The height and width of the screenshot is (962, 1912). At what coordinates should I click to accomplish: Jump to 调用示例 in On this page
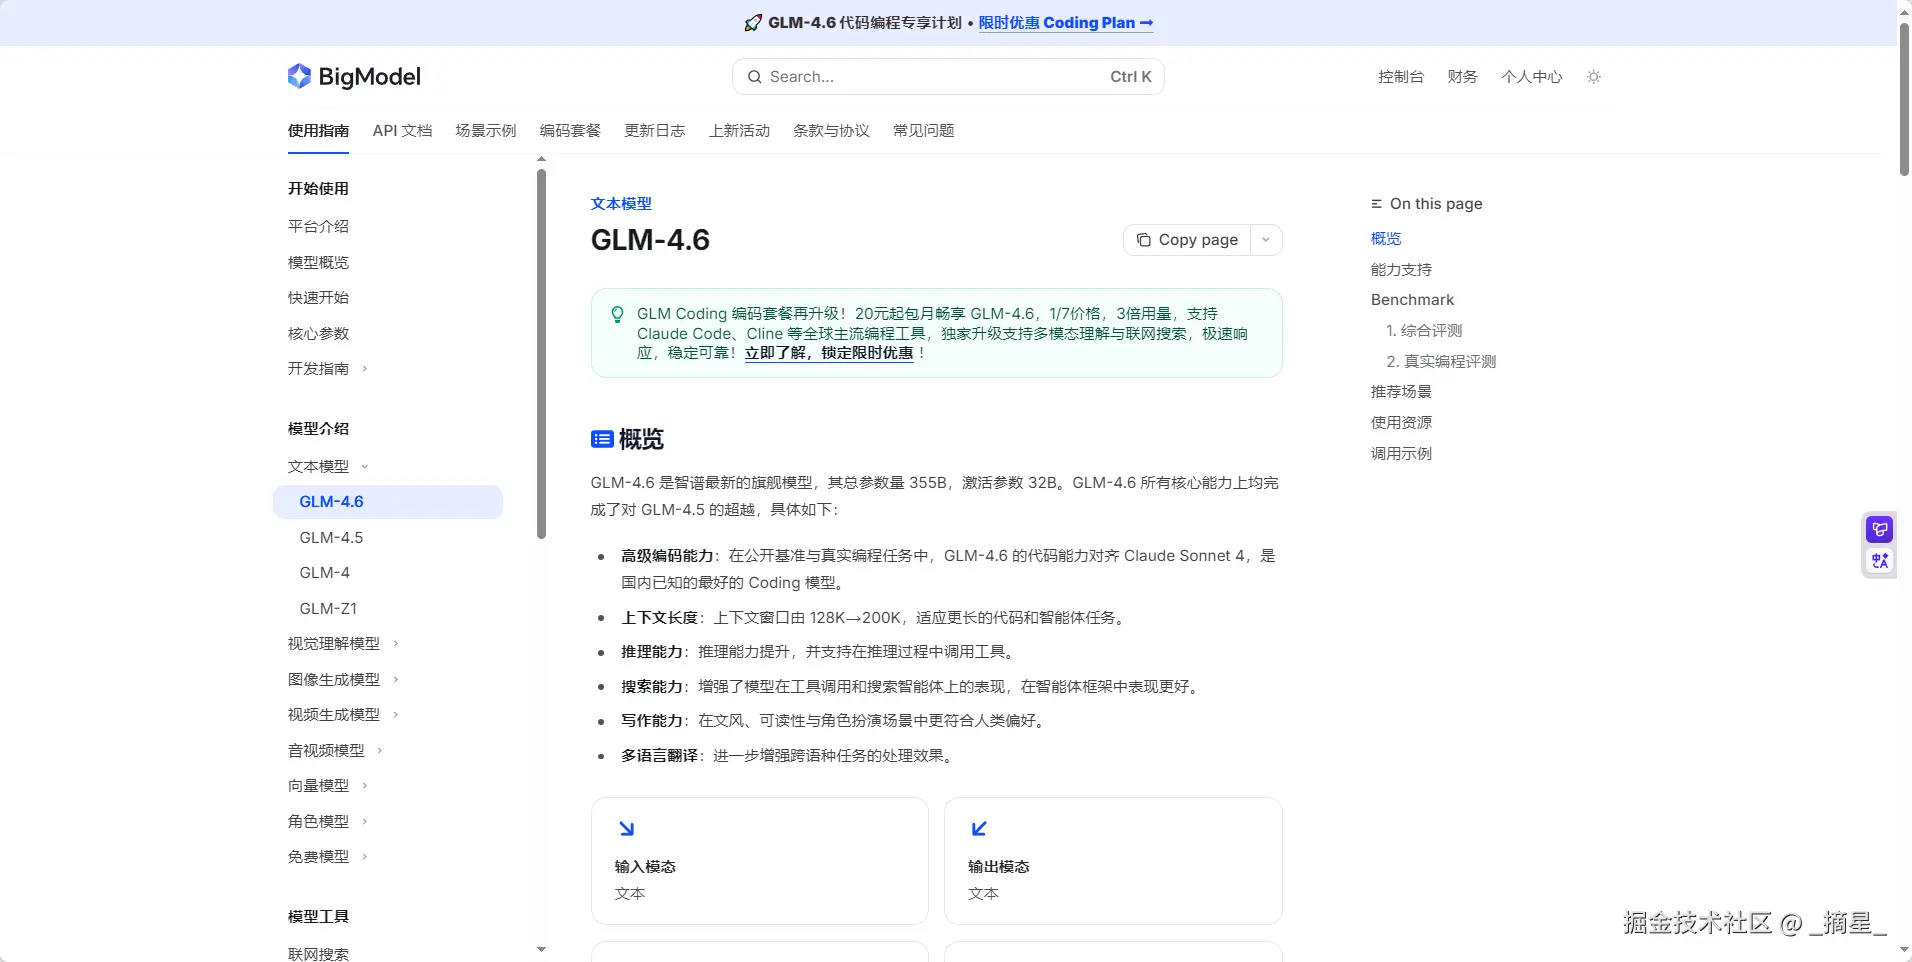click(1401, 454)
